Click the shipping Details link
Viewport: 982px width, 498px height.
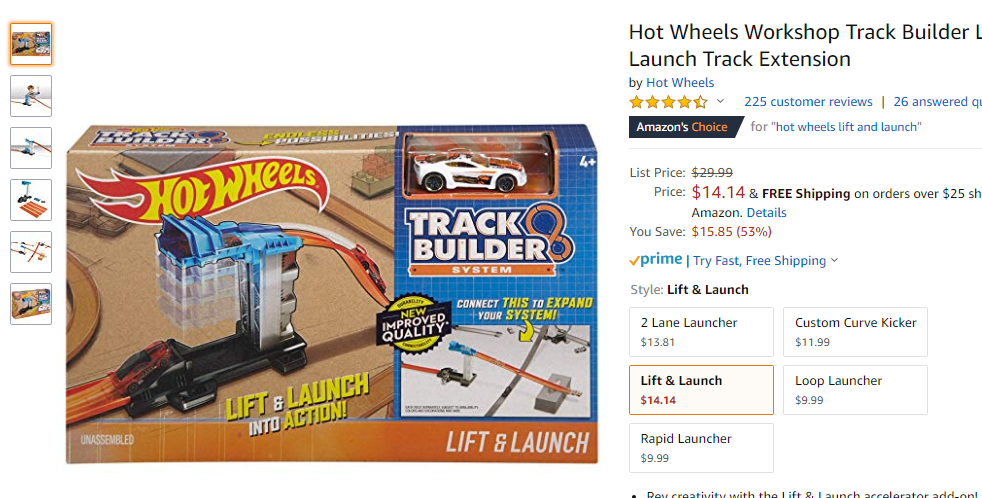[x=766, y=212]
